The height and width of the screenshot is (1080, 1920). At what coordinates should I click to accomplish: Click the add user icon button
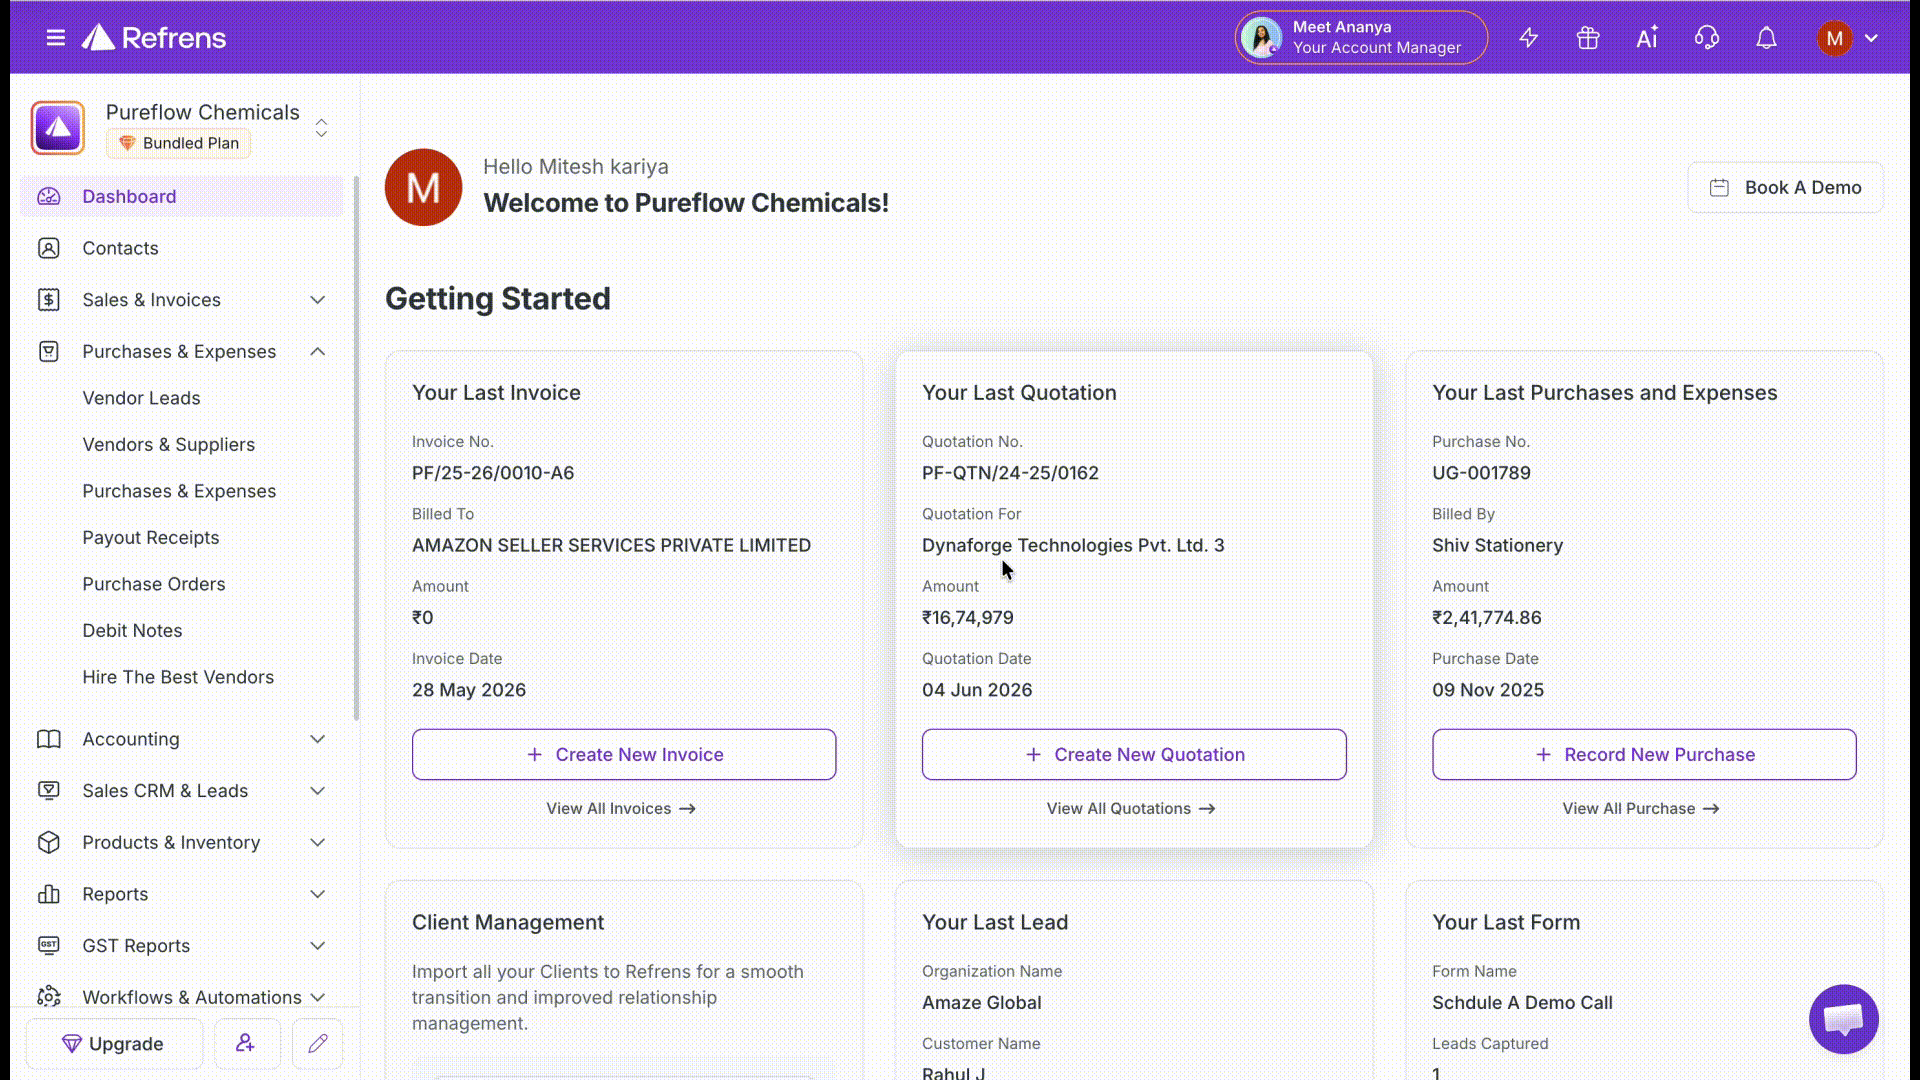pyautogui.click(x=246, y=1043)
